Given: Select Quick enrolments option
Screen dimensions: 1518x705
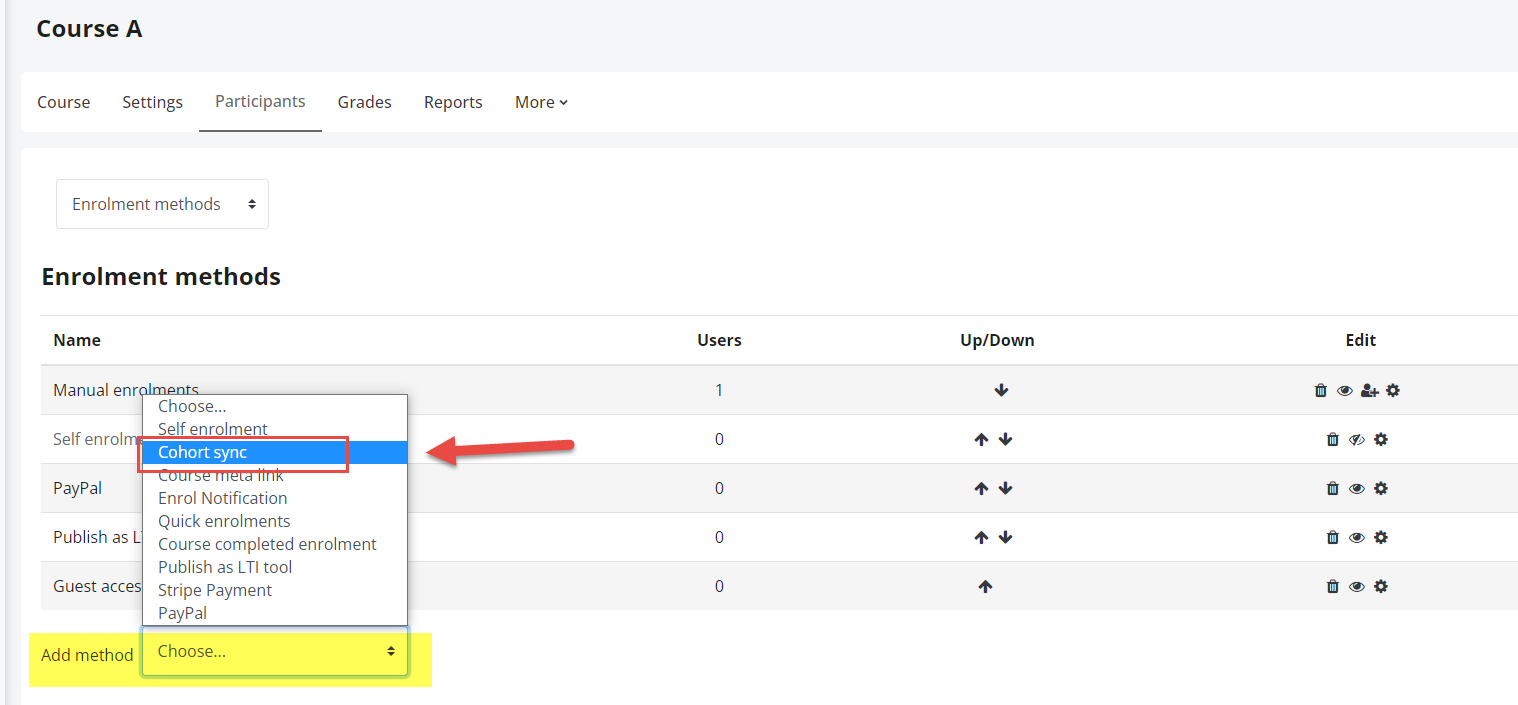Looking at the screenshot, I should [275, 521].
